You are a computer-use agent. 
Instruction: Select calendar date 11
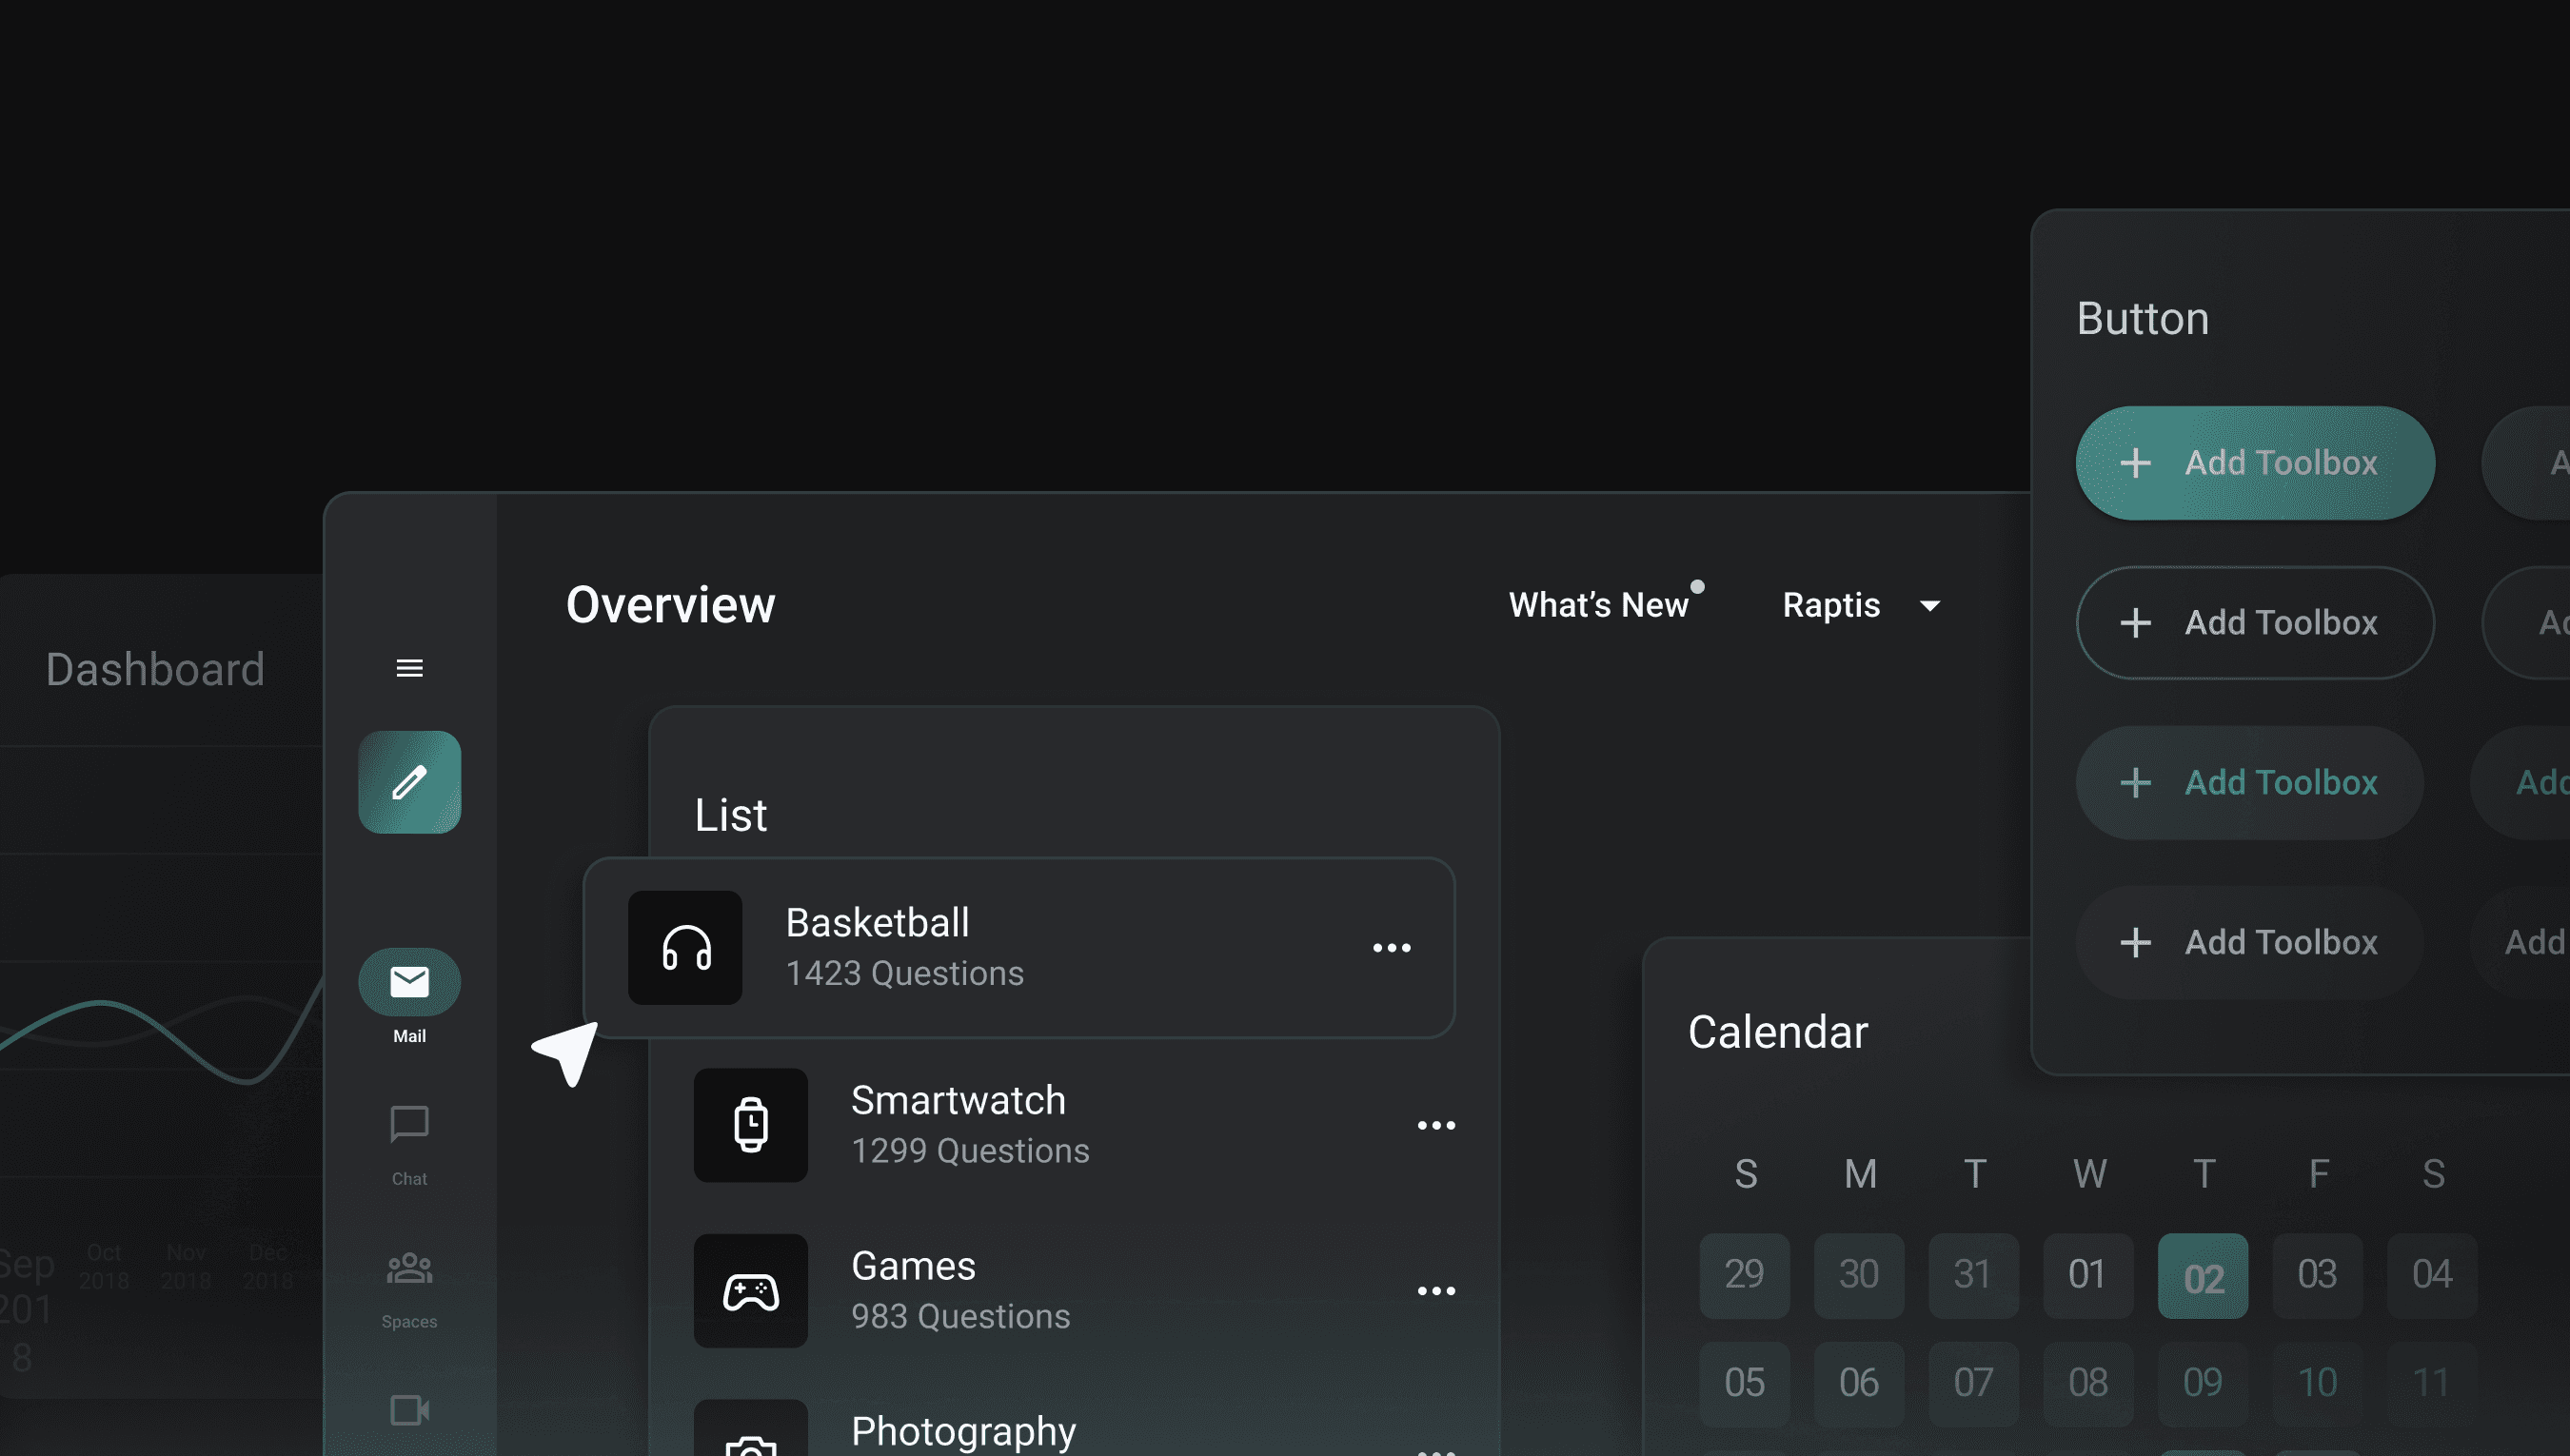(x=2432, y=1384)
